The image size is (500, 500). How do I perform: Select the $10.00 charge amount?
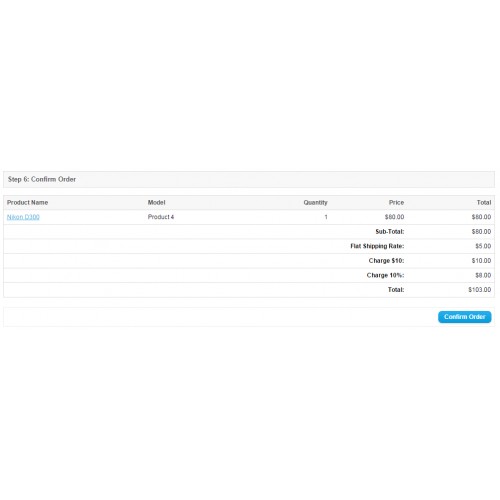(x=481, y=261)
